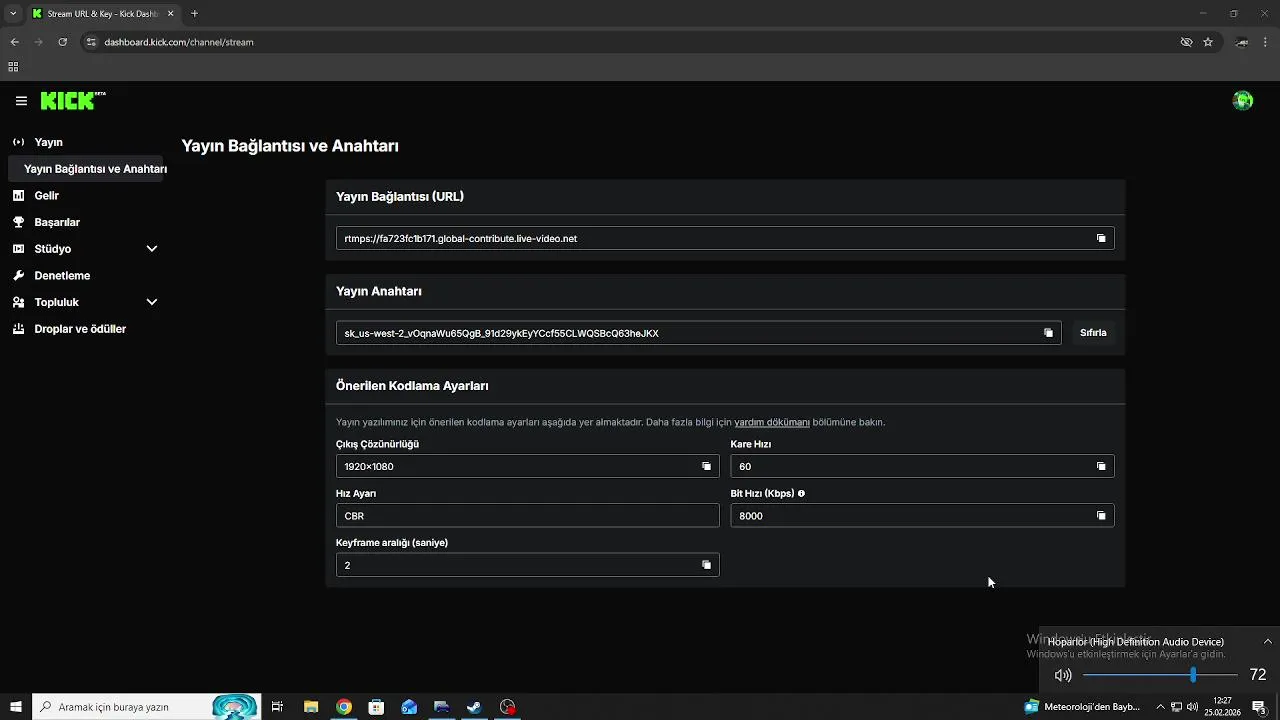Viewport: 1280px width, 720px height.
Task: Click the Gelir chart icon
Action: [x=18, y=196]
